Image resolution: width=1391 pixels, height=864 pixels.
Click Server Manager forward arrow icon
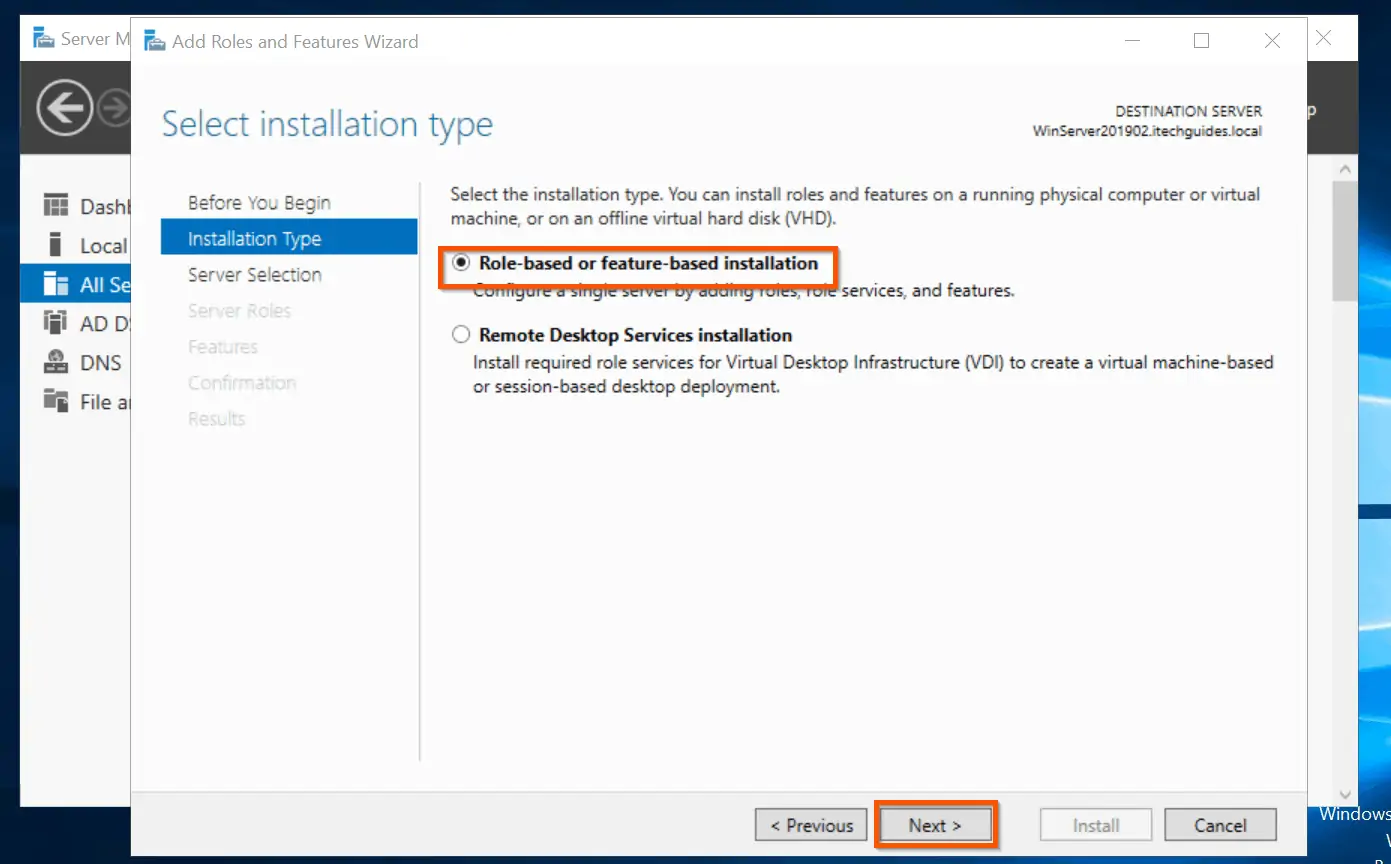(115, 108)
